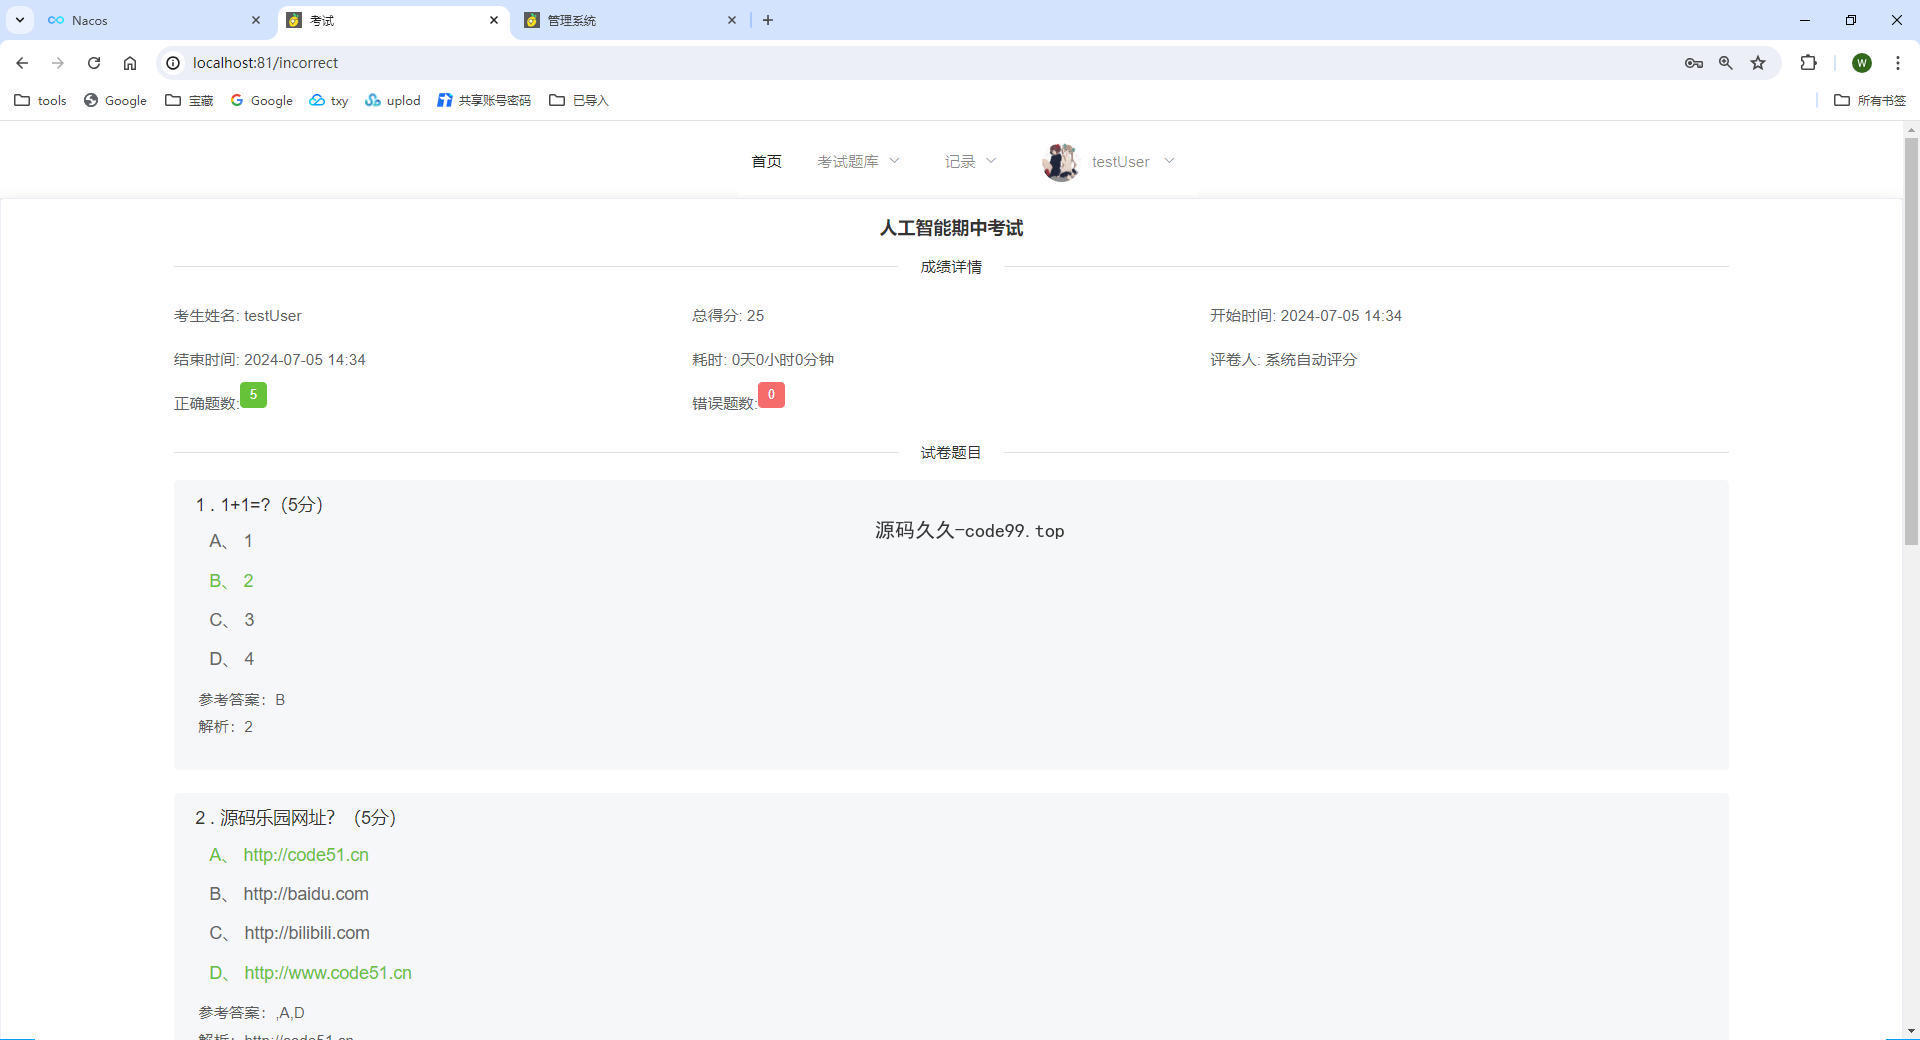Click the 耗时: 0天0小时0分钟 text

(x=763, y=360)
